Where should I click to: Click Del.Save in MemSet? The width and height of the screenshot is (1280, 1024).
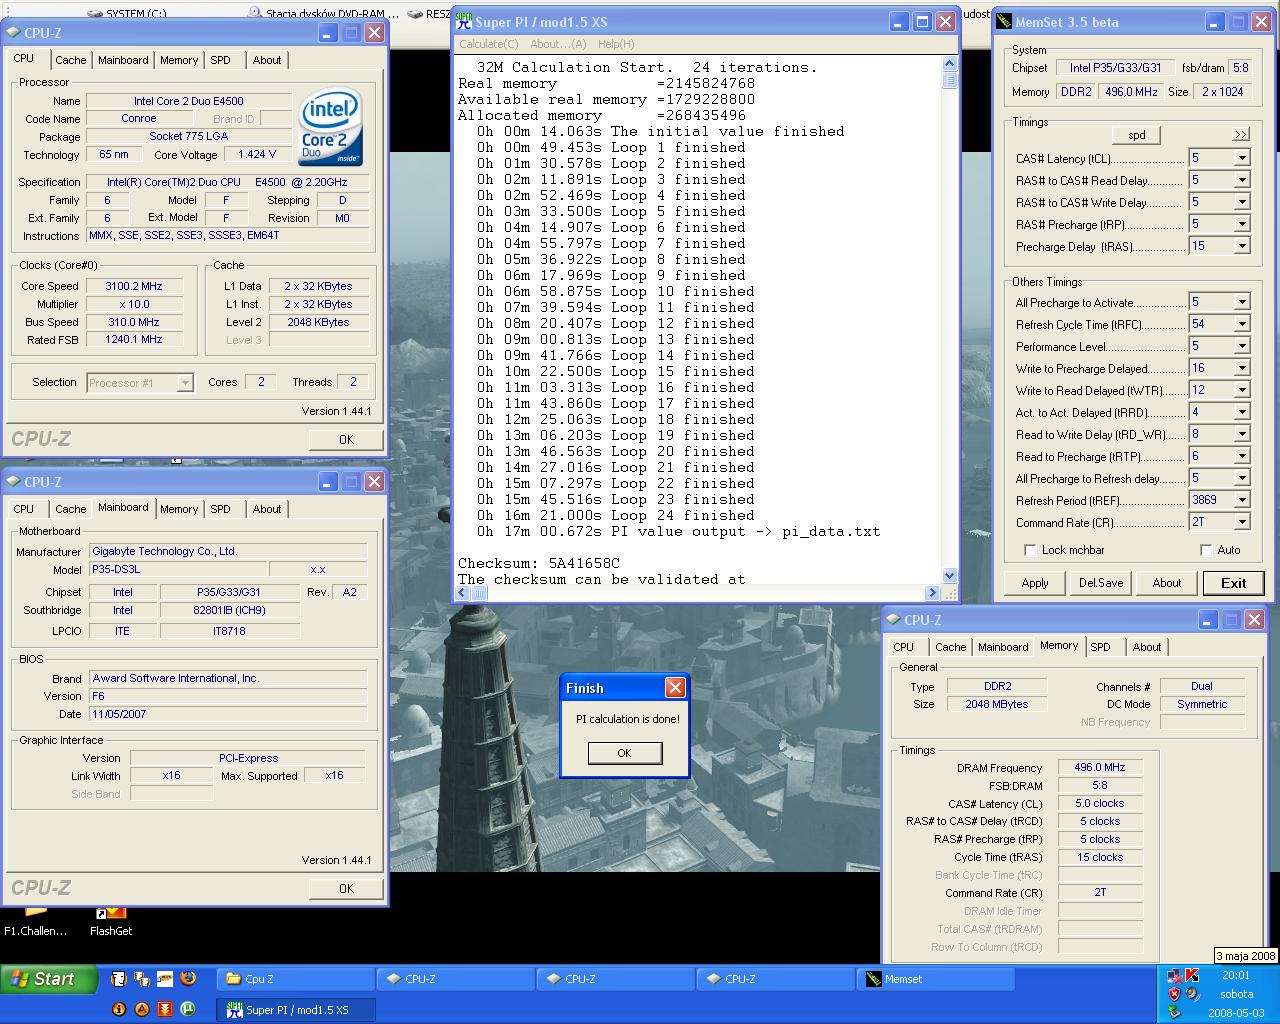(x=1101, y=583)
